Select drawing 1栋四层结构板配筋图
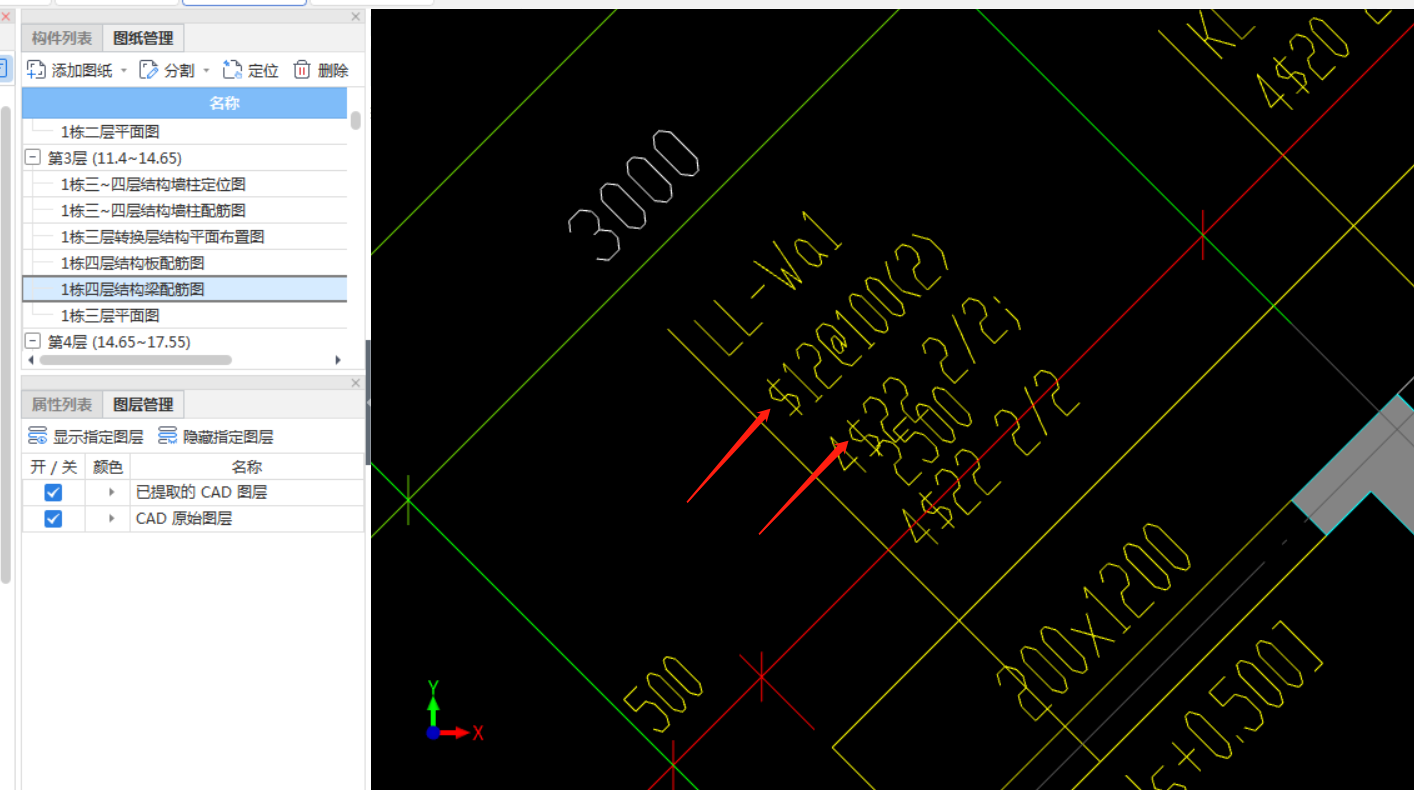 pyautogui.click(x=132, y=262)
